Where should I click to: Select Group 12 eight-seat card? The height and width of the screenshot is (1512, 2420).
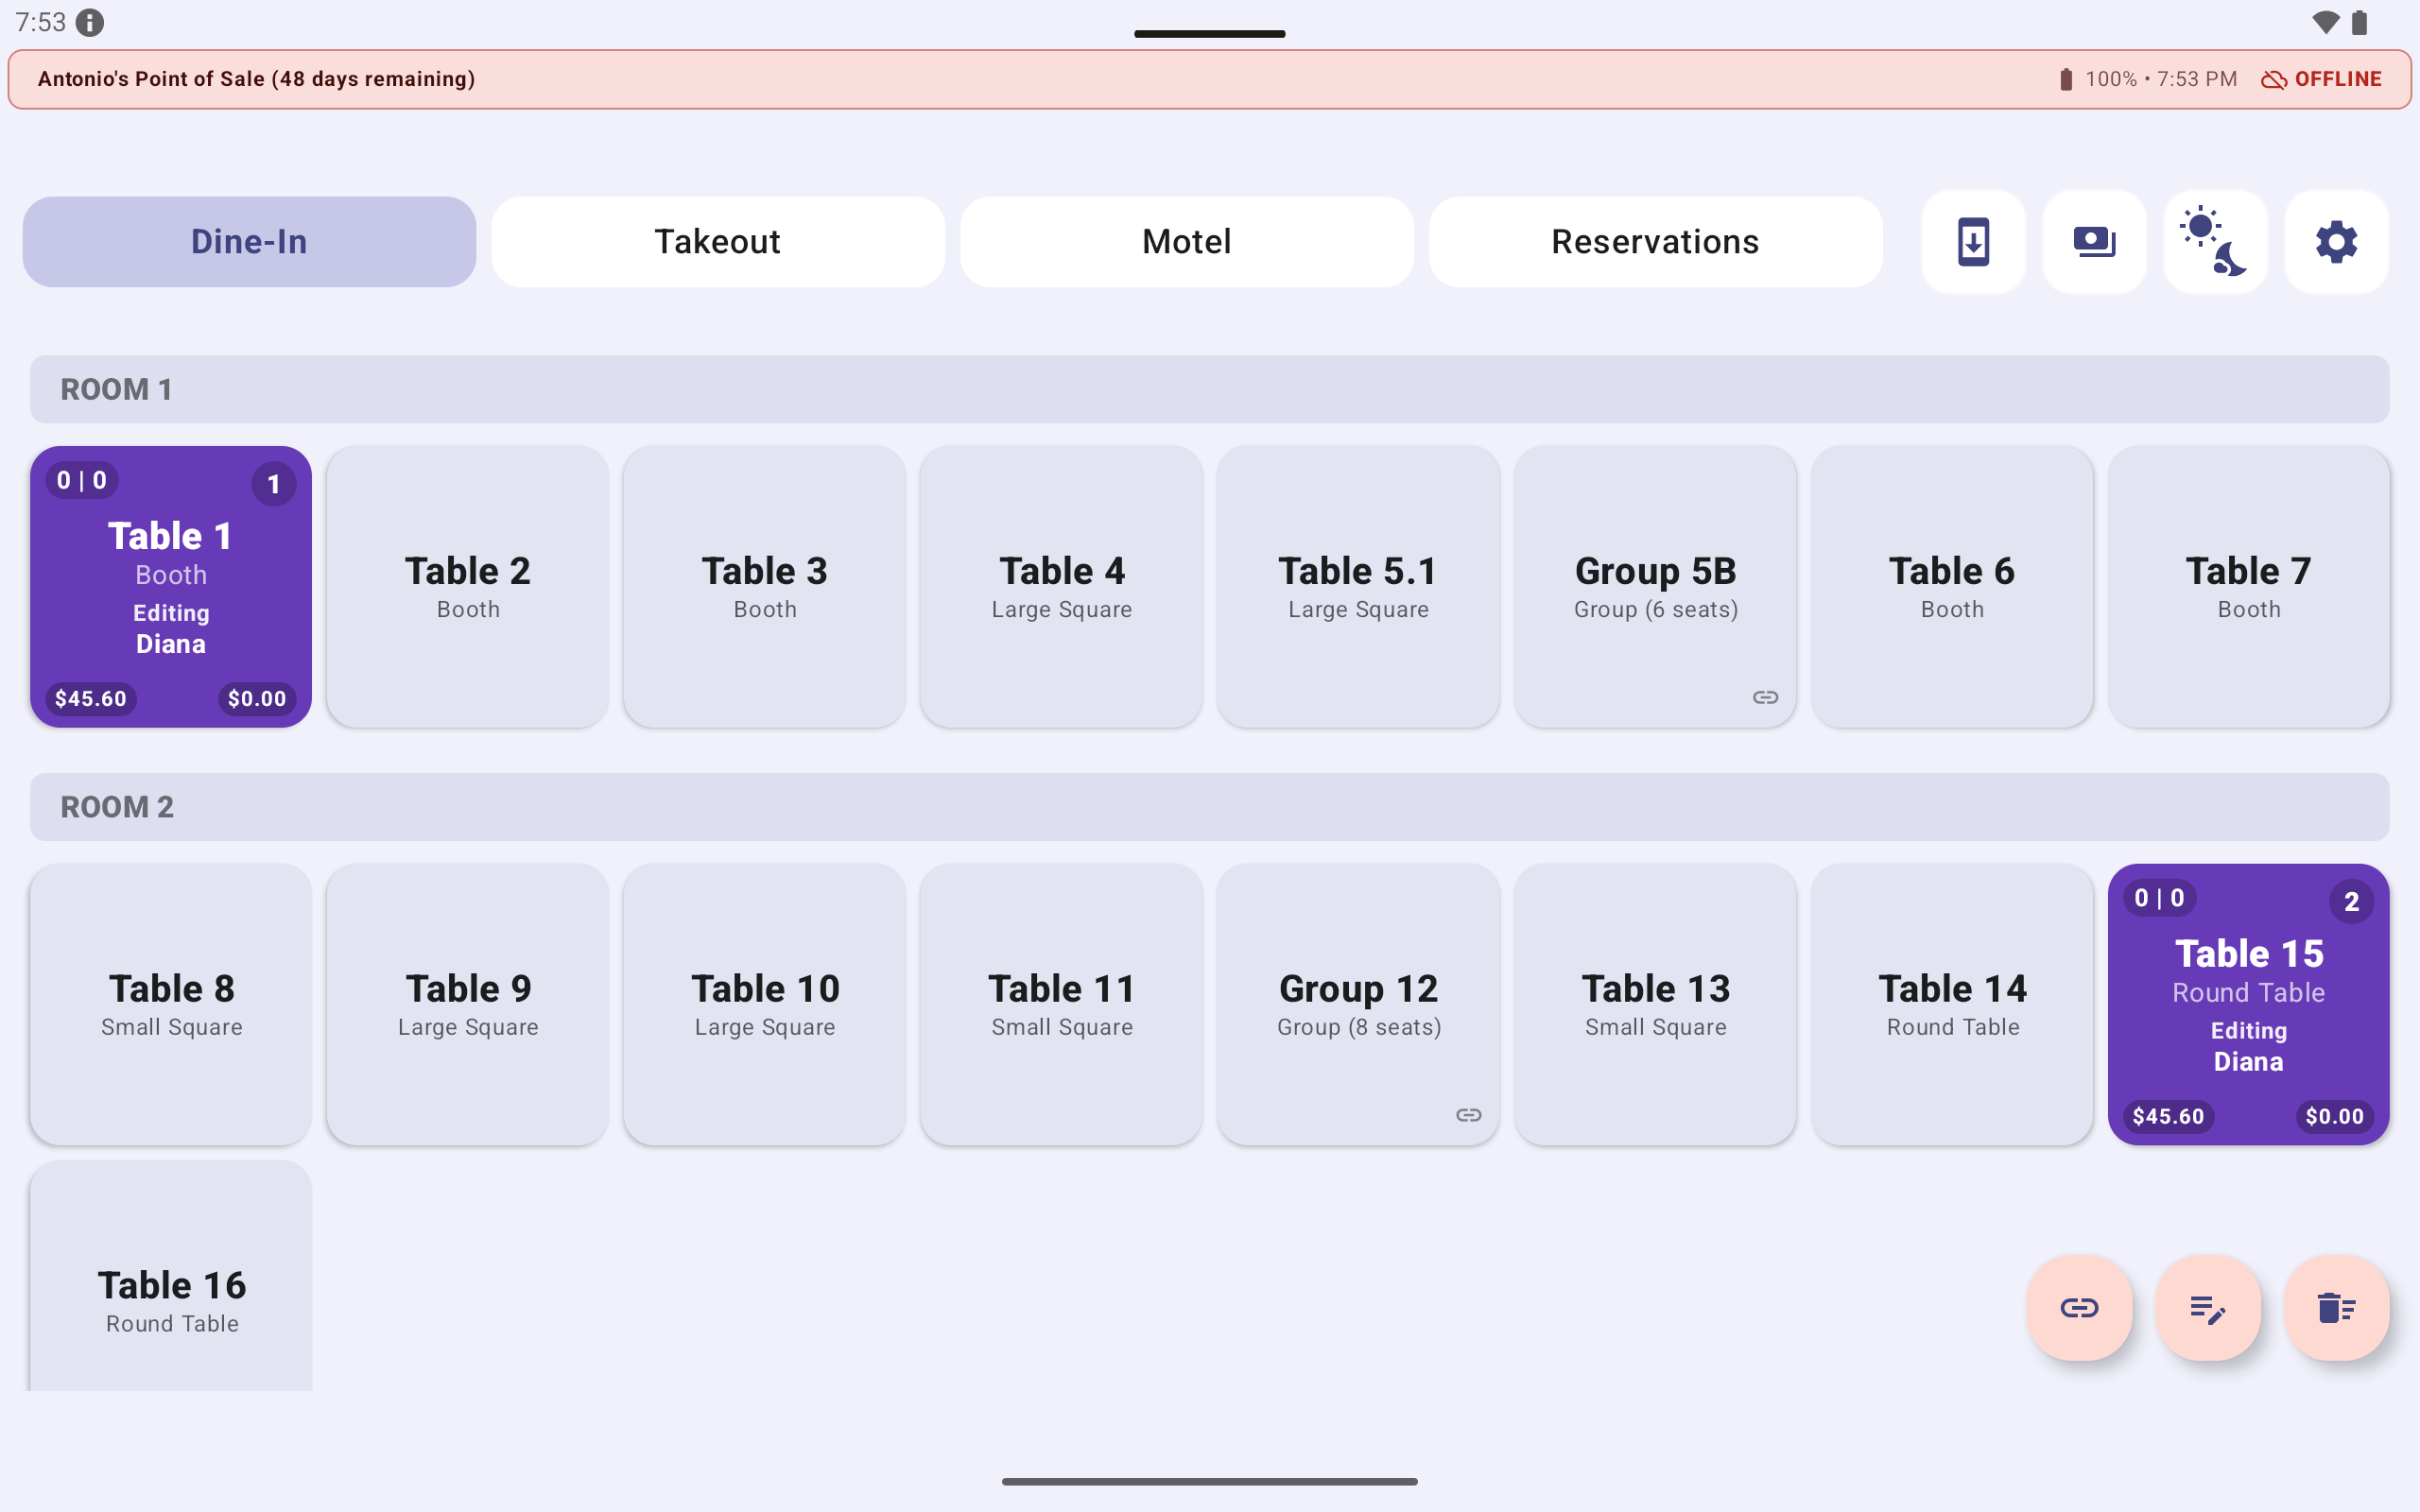point(1358,1004)
